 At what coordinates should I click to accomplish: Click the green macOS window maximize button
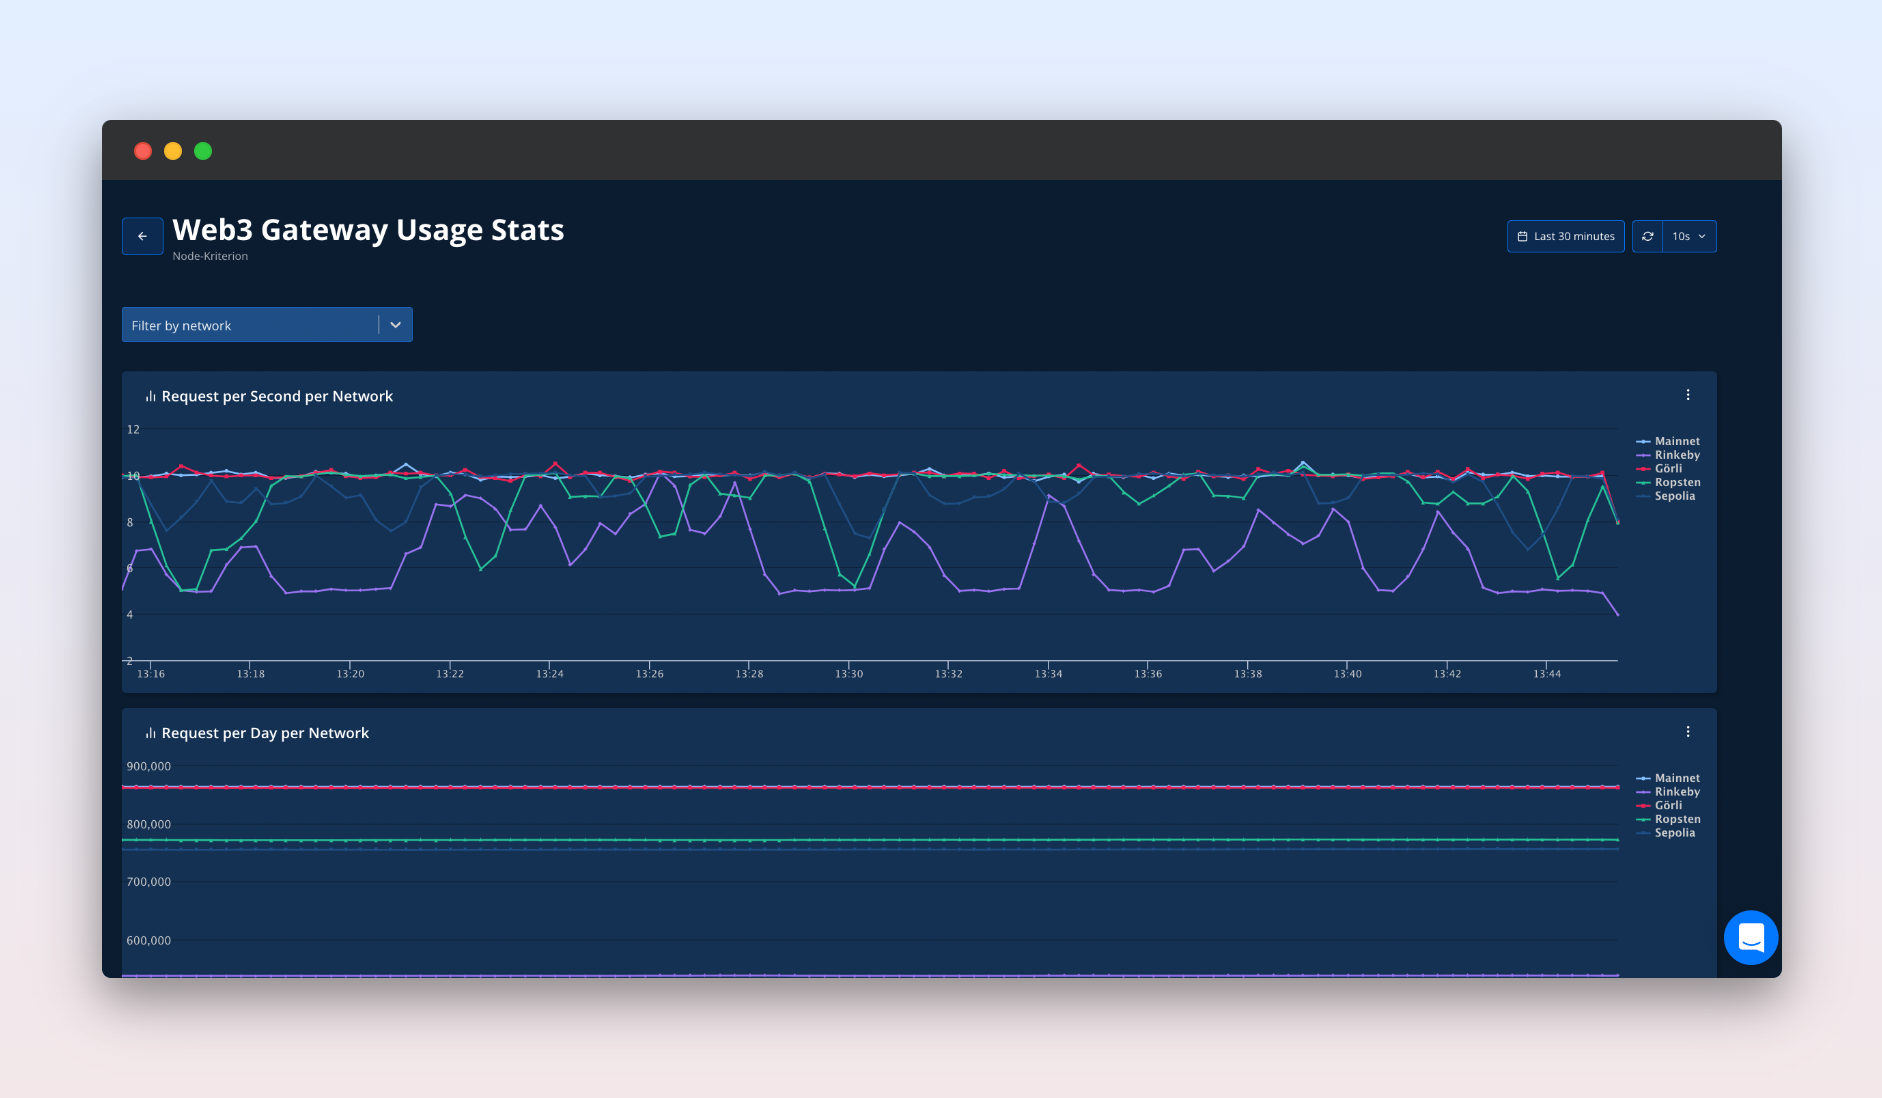pyautogui.click(x=203, y=151)
